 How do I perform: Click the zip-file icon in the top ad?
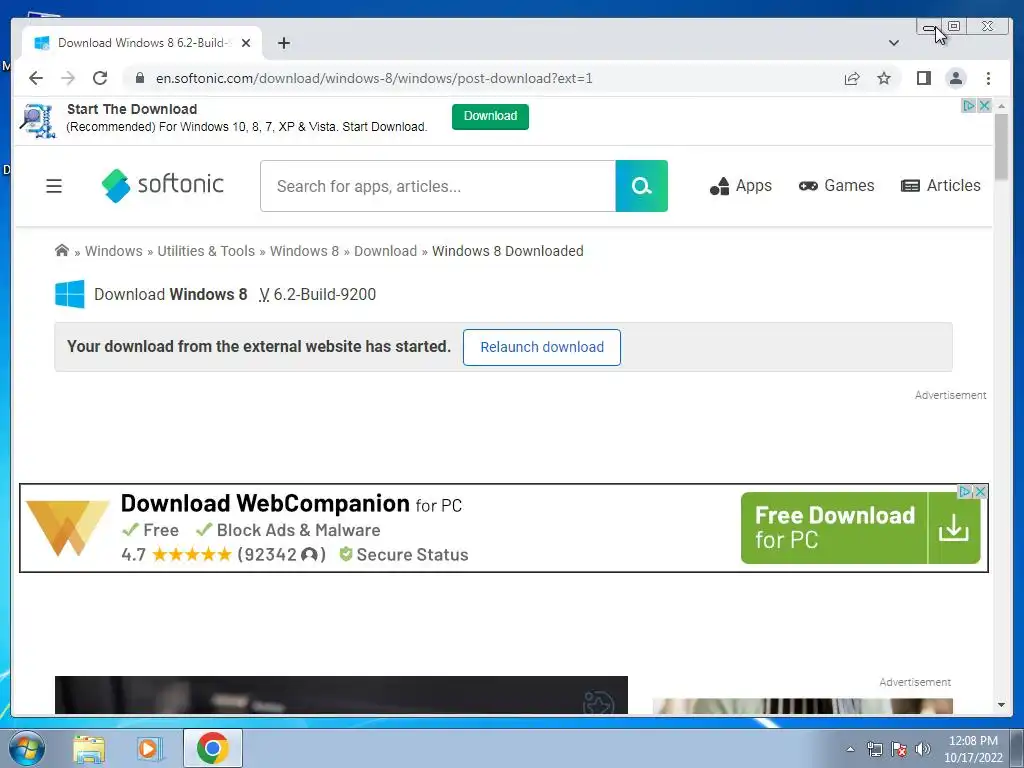pos(38,121)
